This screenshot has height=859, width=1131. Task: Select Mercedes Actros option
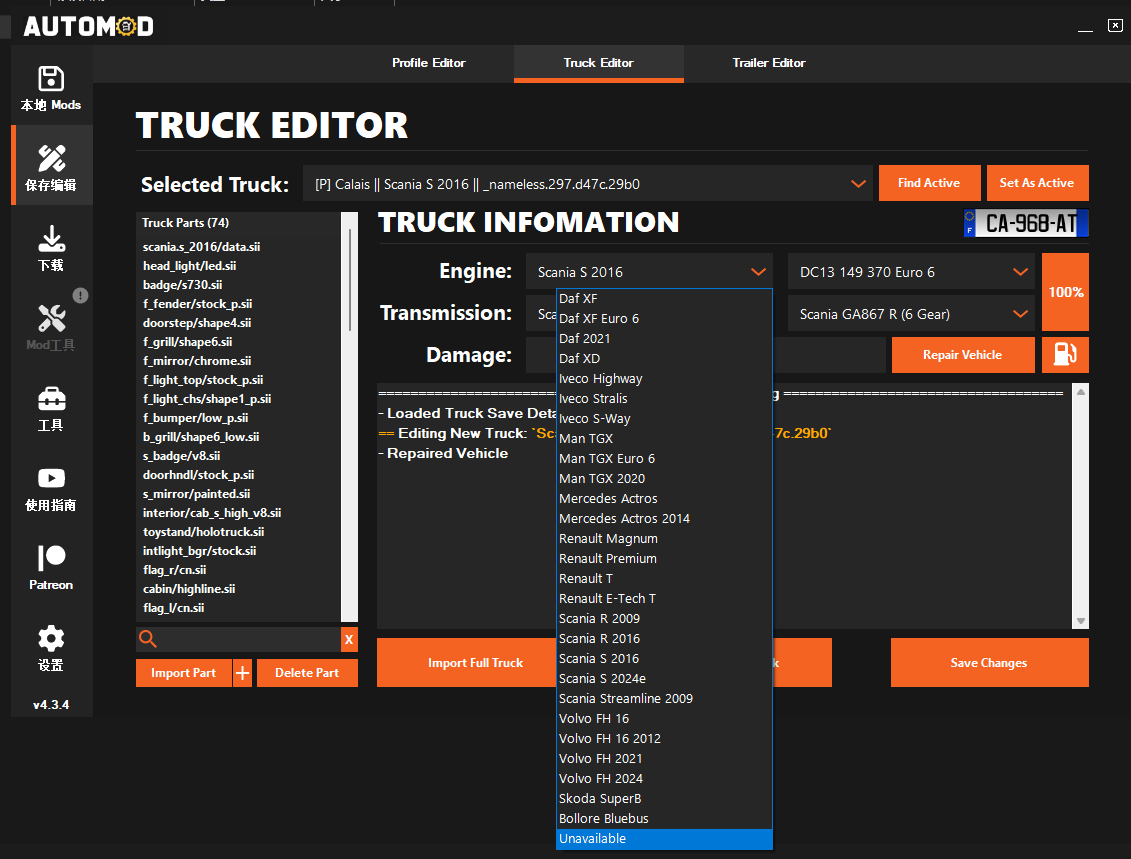coord(664,498)
